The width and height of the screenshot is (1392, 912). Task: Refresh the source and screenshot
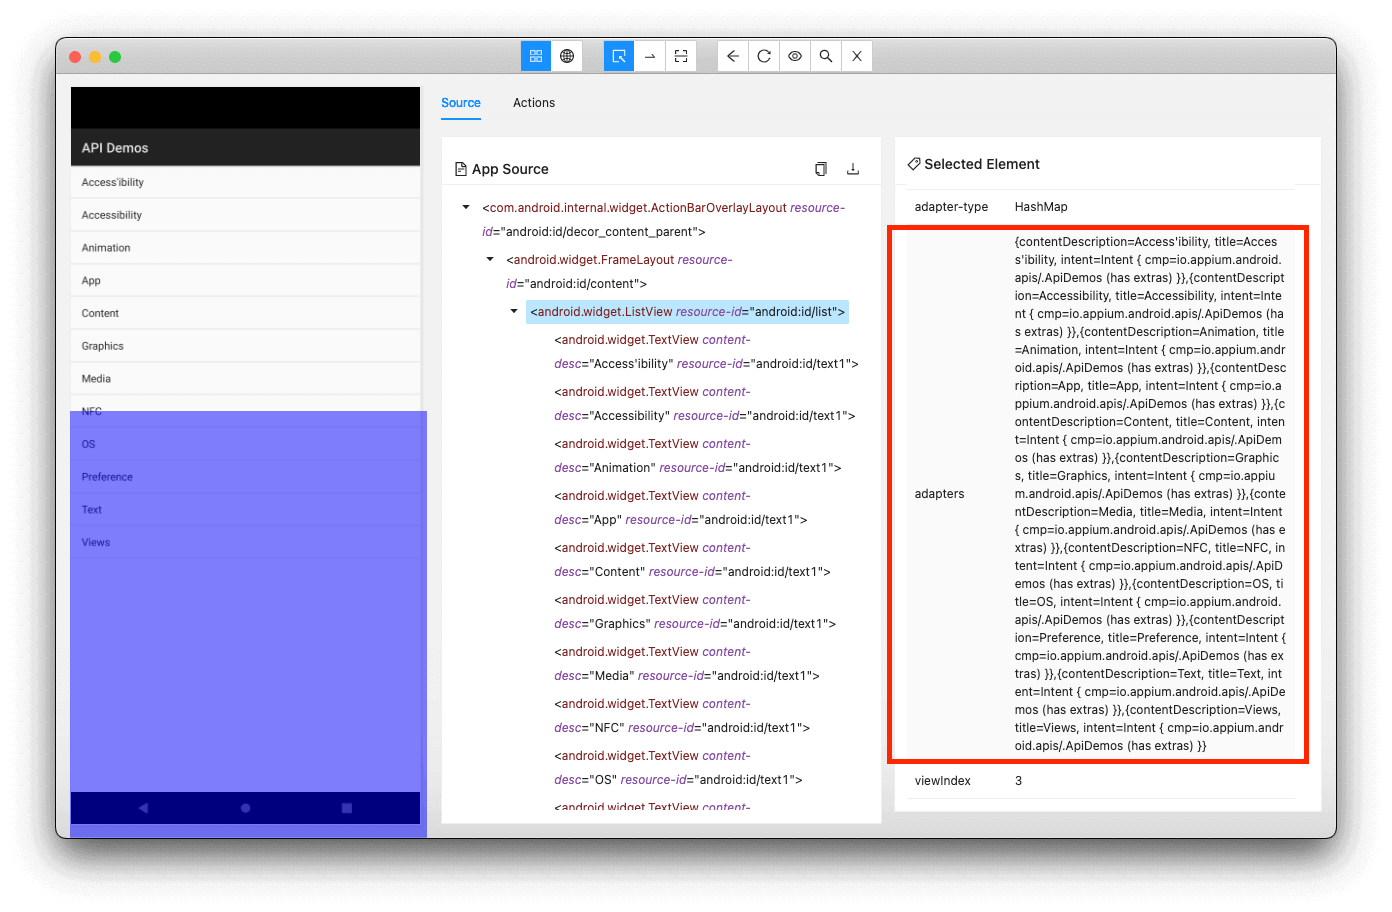[x=763, y=56]
